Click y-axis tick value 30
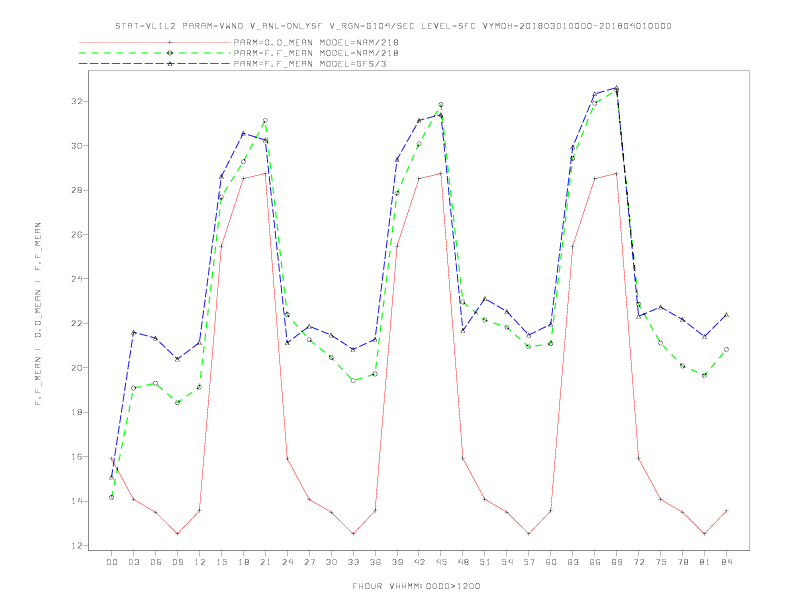 [77, 146]
